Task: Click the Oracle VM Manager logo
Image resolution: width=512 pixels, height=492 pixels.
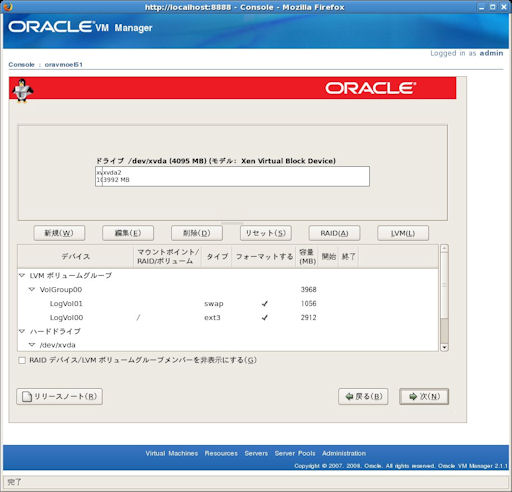Action: (x=80, y=27)
